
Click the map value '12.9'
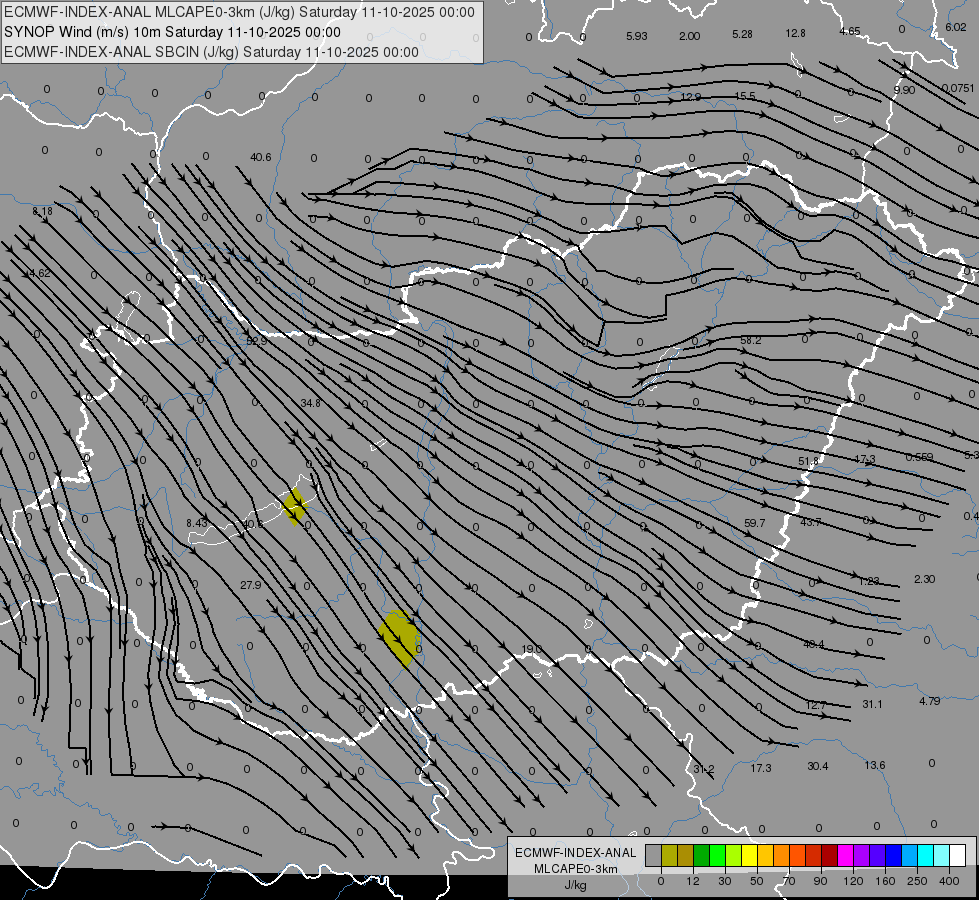(x=691, y=97)
